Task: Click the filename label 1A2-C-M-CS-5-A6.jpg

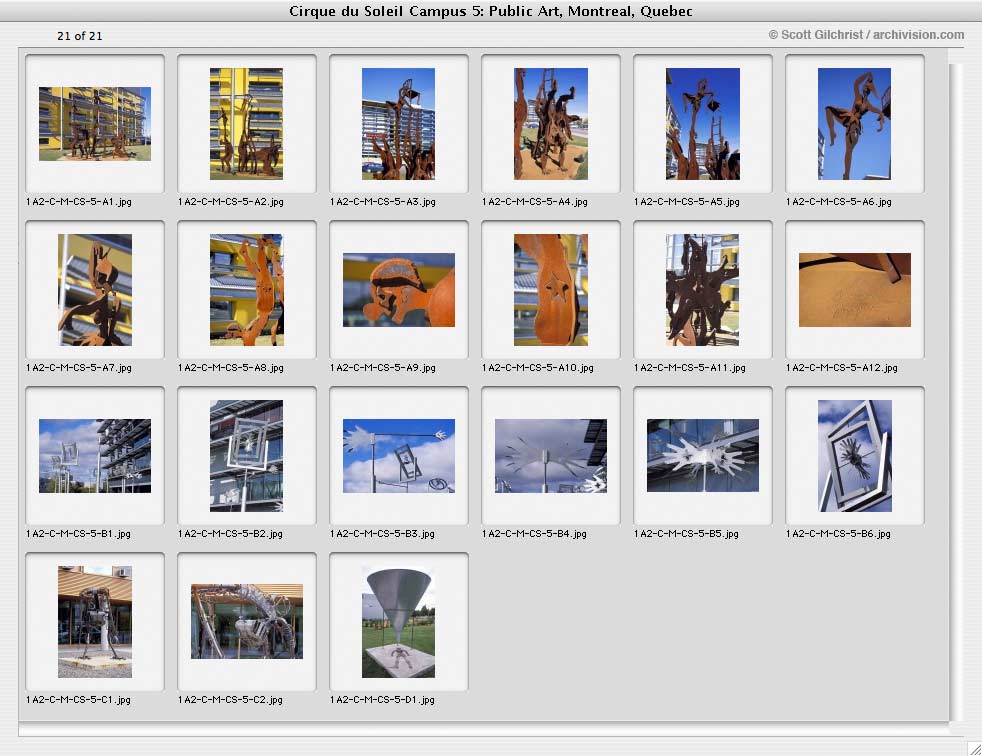Action: click(x=839, y=202)
